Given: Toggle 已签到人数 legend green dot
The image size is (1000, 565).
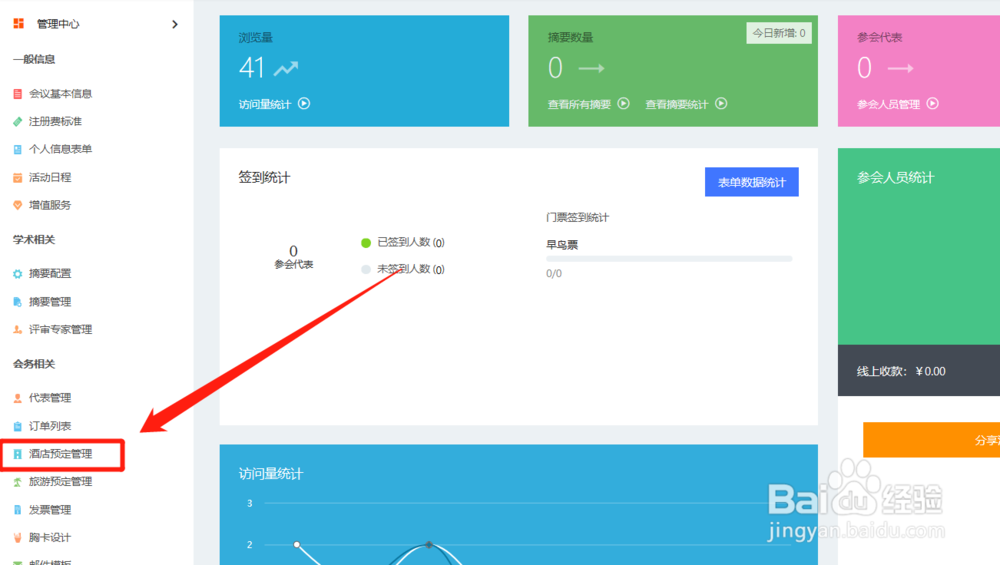Looking at the screenshot, I should coord(366,243).
